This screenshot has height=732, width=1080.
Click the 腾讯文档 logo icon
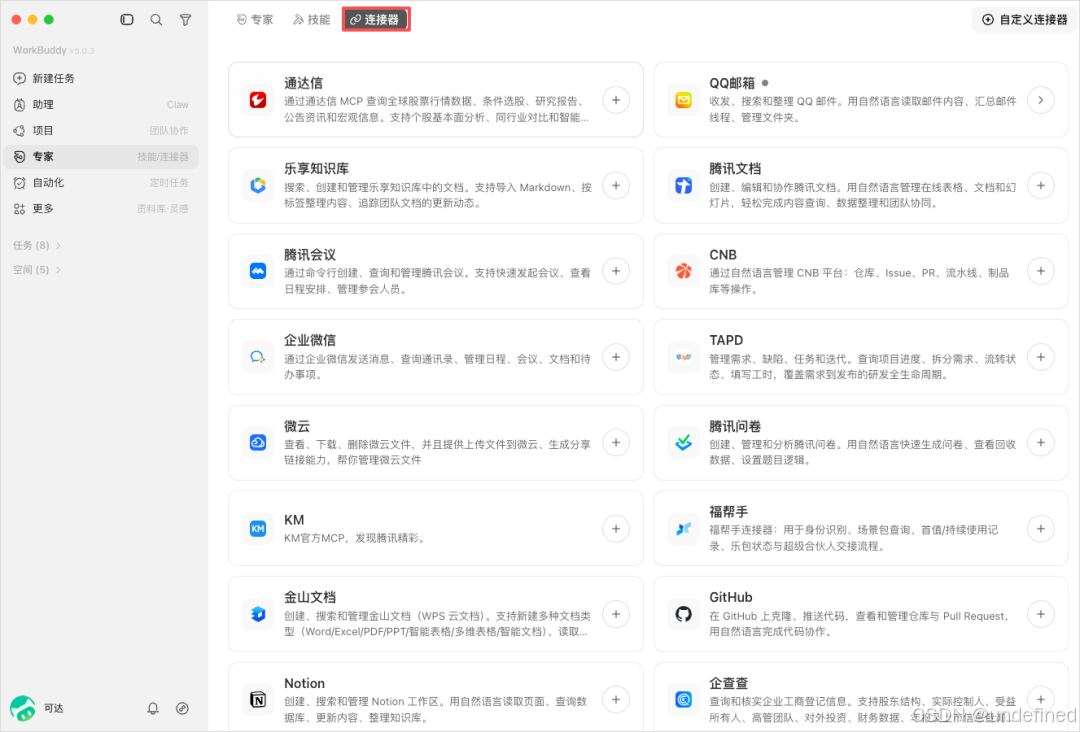(x=683, y=185)
